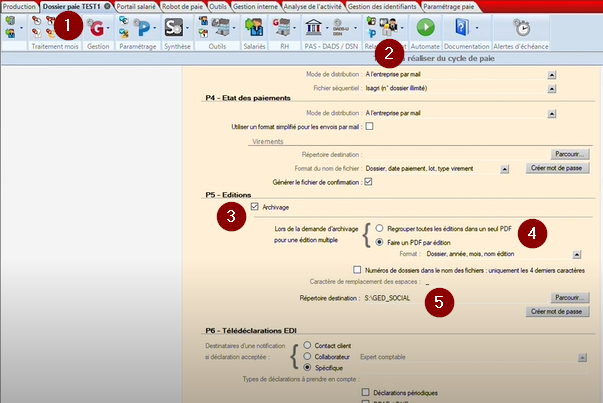Click the euro speech-bubble icon in Paramétrage group

tap(123, 21)
